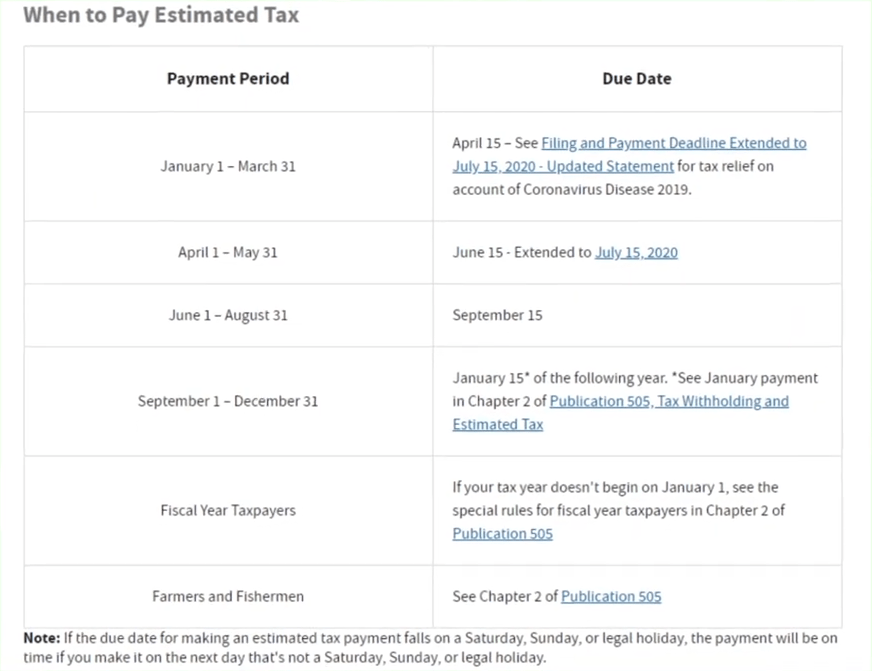Open Publication 505, Tax Withholding and Estimated Tax link
The height and width of the screenshot is (671, 872).
pos(668,401)
